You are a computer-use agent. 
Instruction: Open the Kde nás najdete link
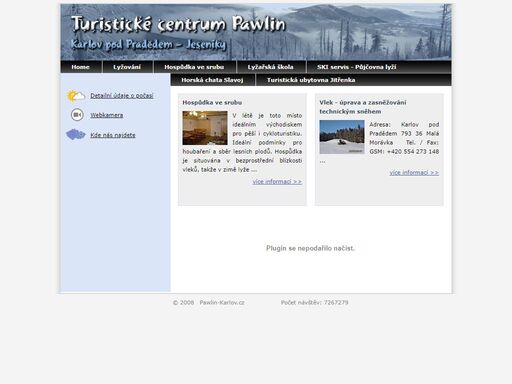pos(113,135)
